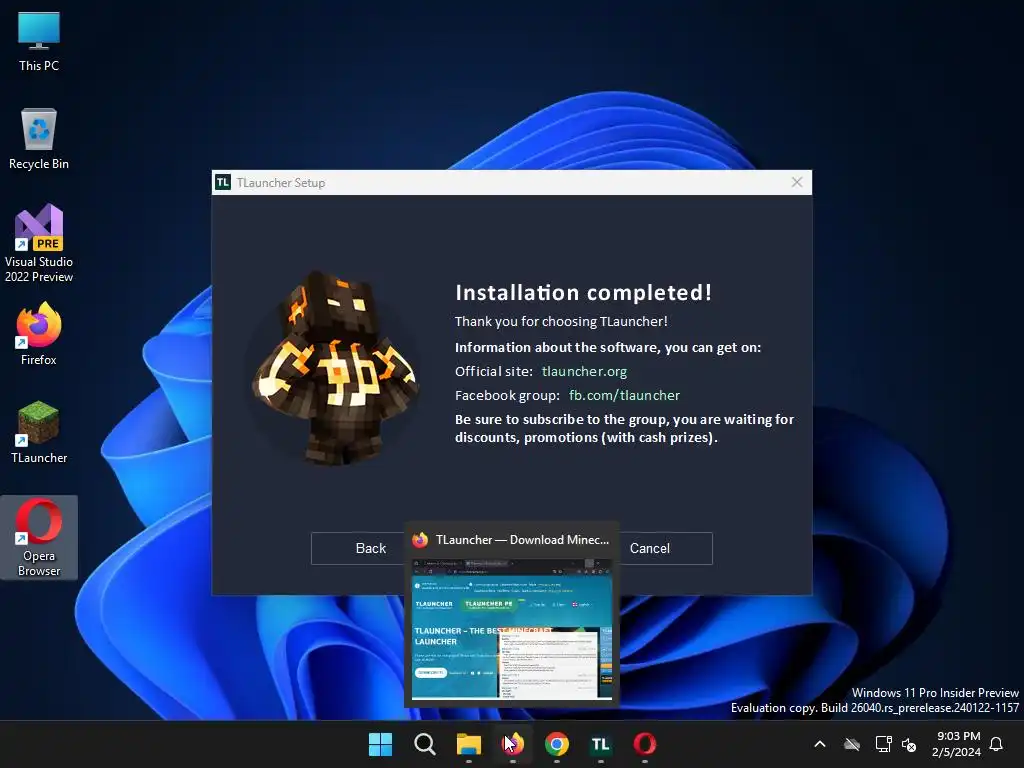Select the Opera Browser desktop shortcut

click(39, 537)
